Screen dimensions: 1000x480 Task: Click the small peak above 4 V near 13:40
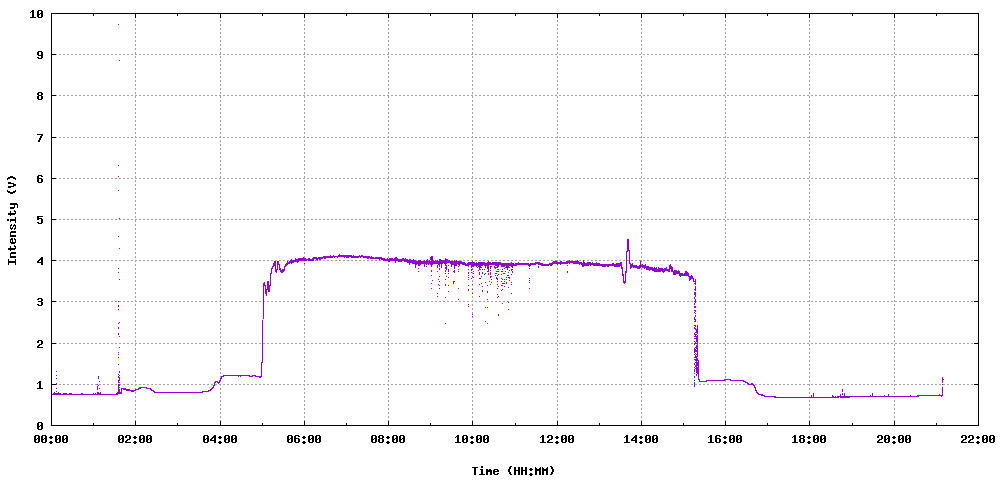[x=628, y=240]
